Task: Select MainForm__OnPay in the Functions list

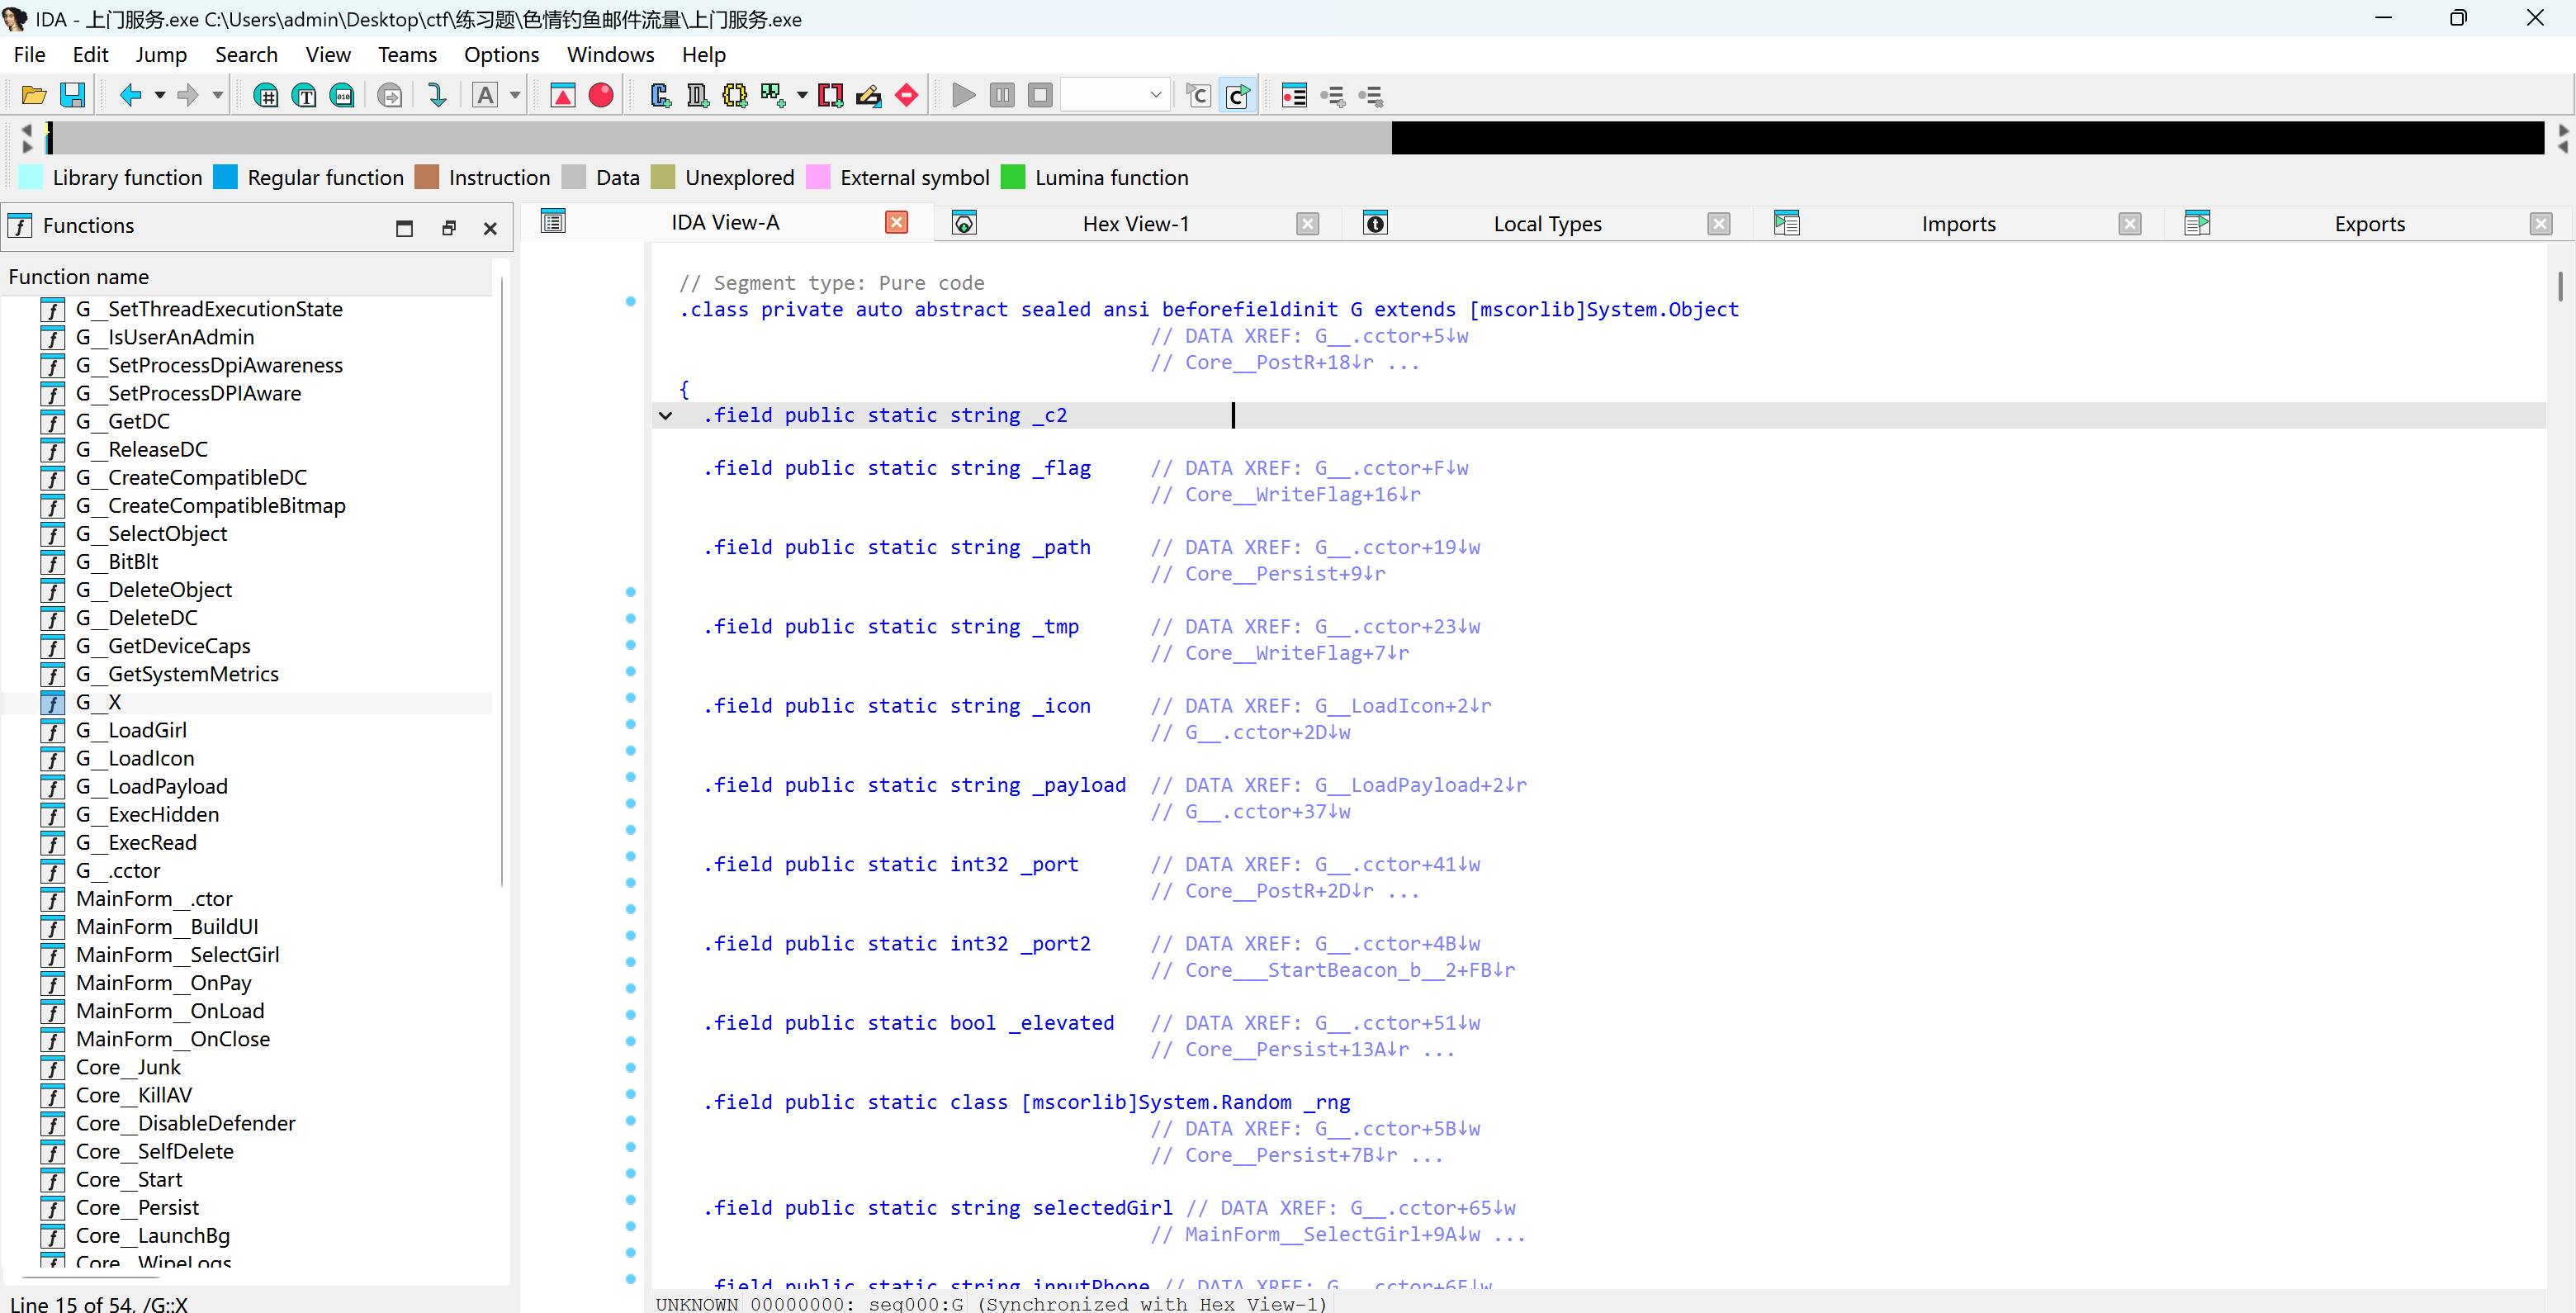Action: 163,983
